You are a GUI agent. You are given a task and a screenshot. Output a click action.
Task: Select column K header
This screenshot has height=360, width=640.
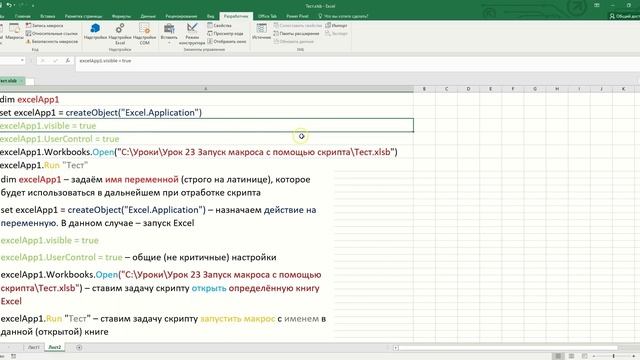pos(623,89)
